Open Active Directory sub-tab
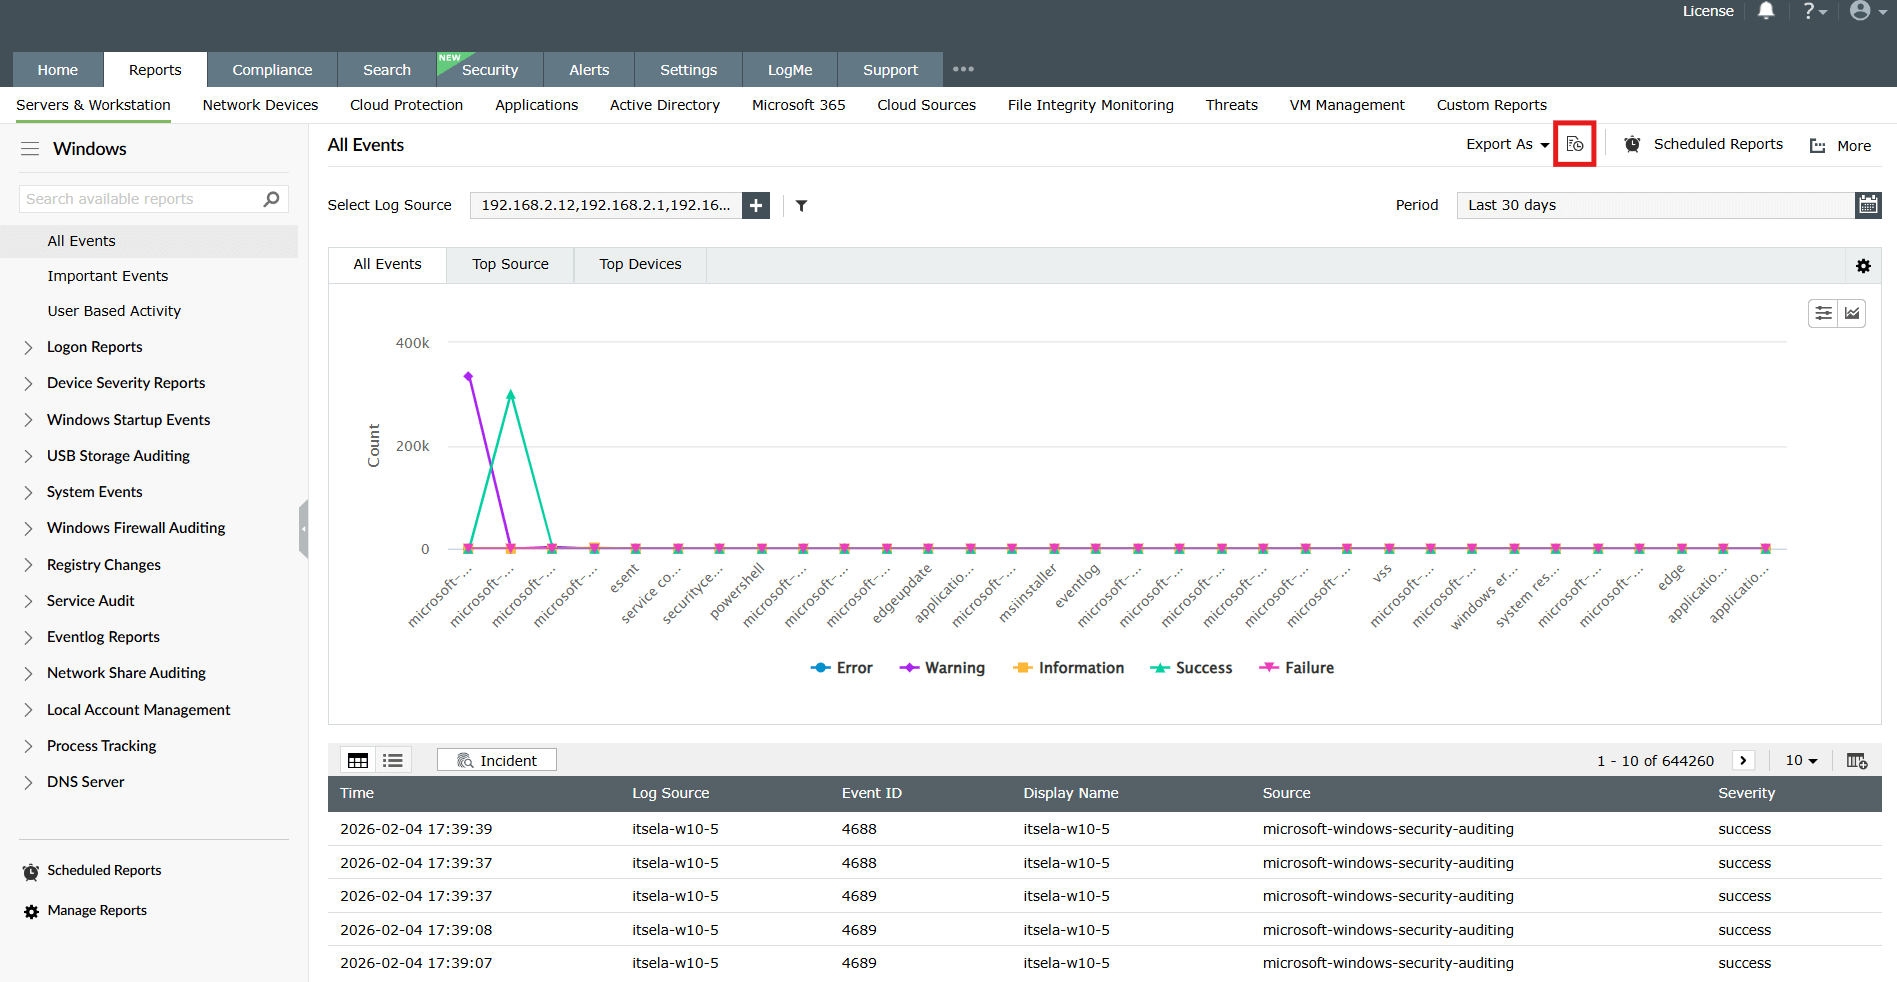Image resolution: width=1897 pixels, height=982 pixels. coord(665,105)
